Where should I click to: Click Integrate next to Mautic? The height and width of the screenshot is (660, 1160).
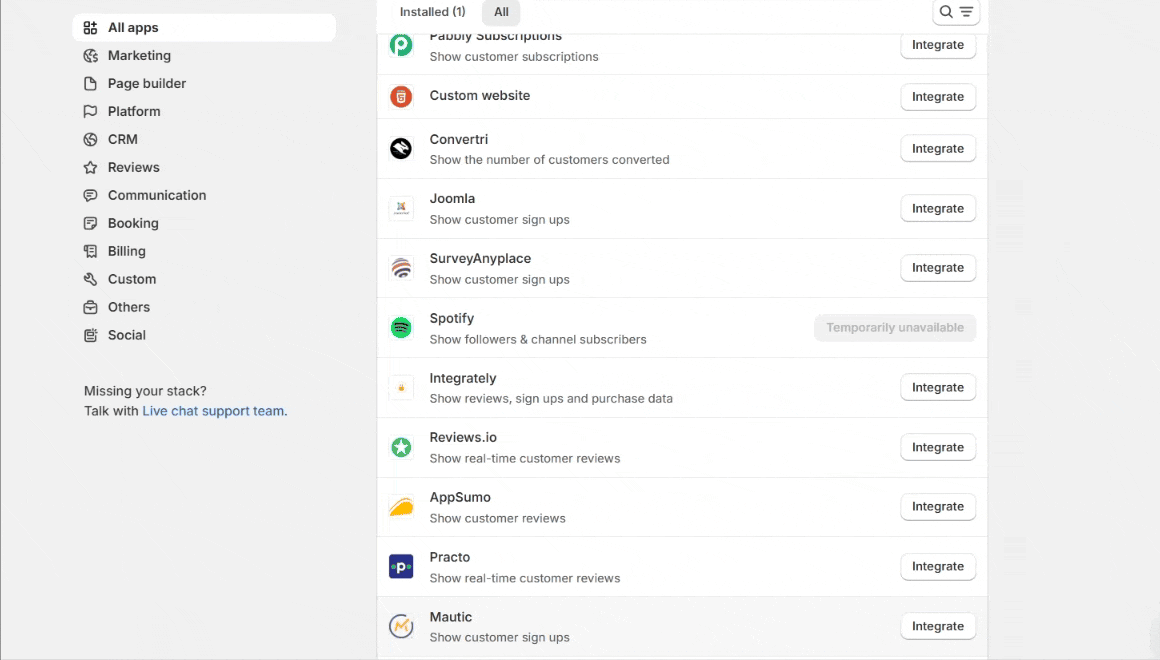coord(937,627)
